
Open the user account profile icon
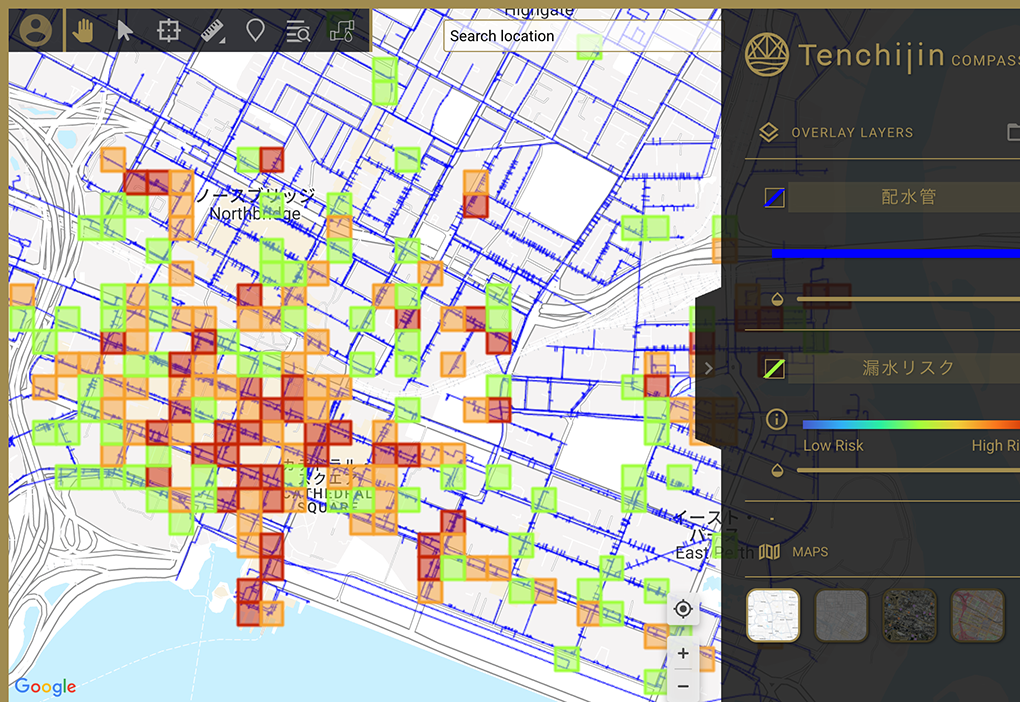36,31
